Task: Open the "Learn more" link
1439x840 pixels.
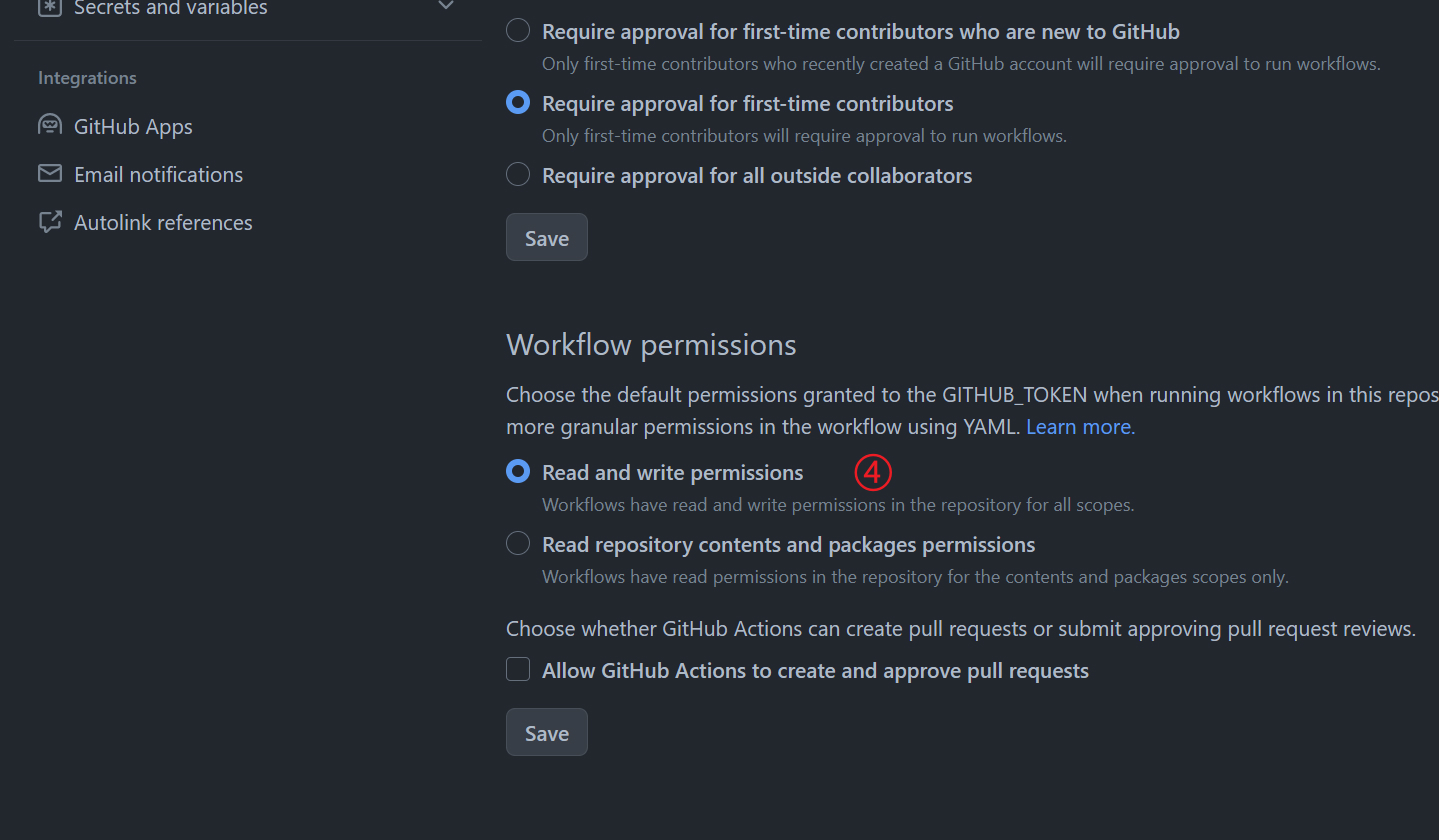Action: [1078, 426]
